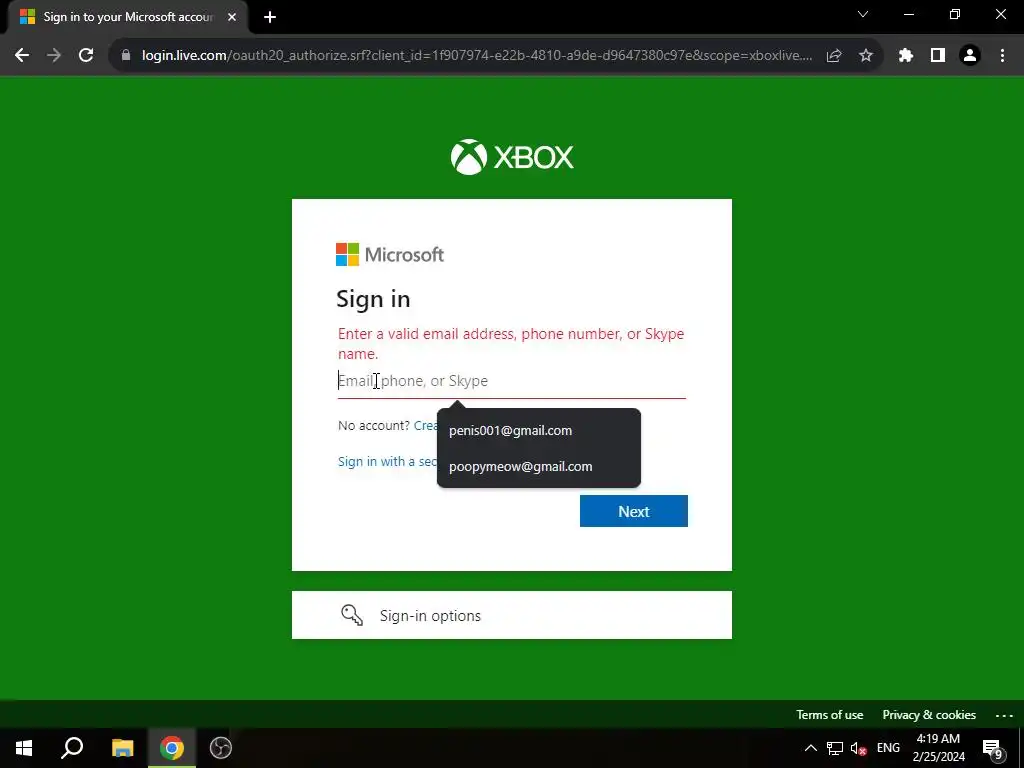Bookmark this page with star icon
Image resolution: width=1024 pixels, height=768 pixels.
(x=866, y=56)
